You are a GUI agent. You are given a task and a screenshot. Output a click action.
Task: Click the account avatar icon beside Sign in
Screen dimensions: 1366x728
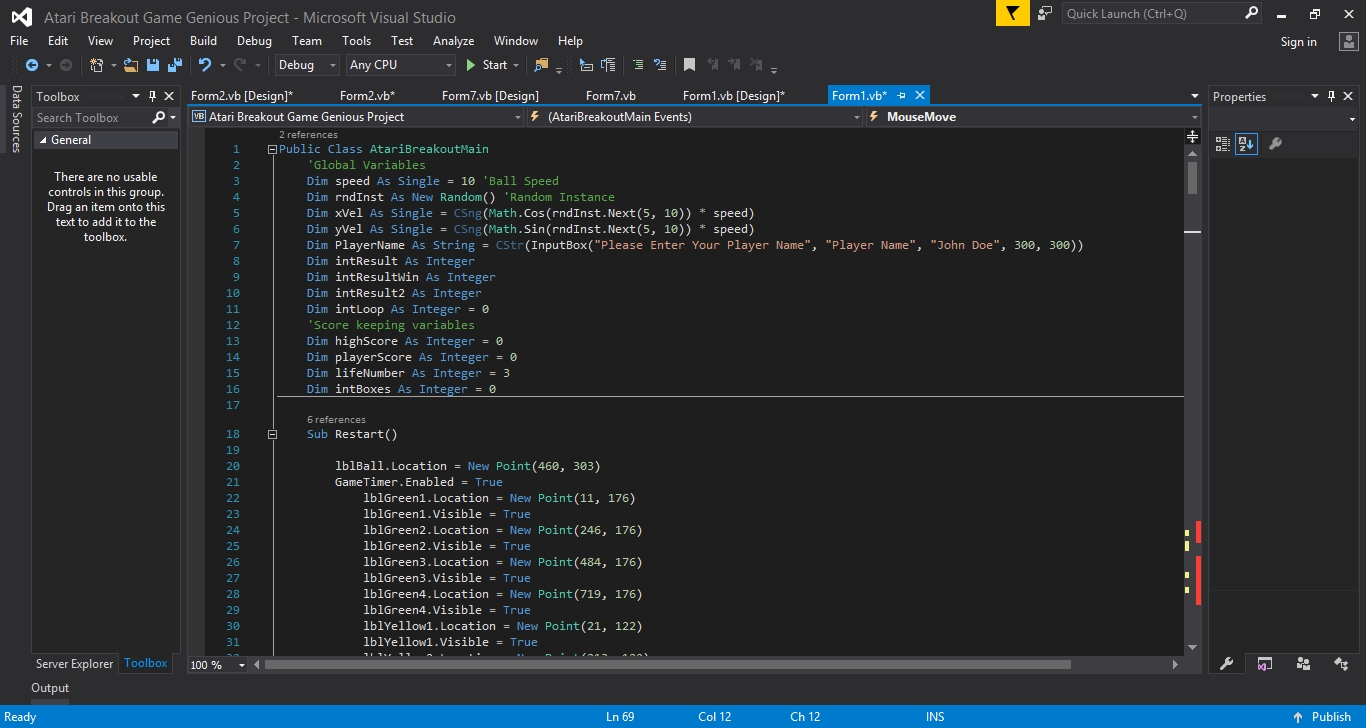point(1347,41)
